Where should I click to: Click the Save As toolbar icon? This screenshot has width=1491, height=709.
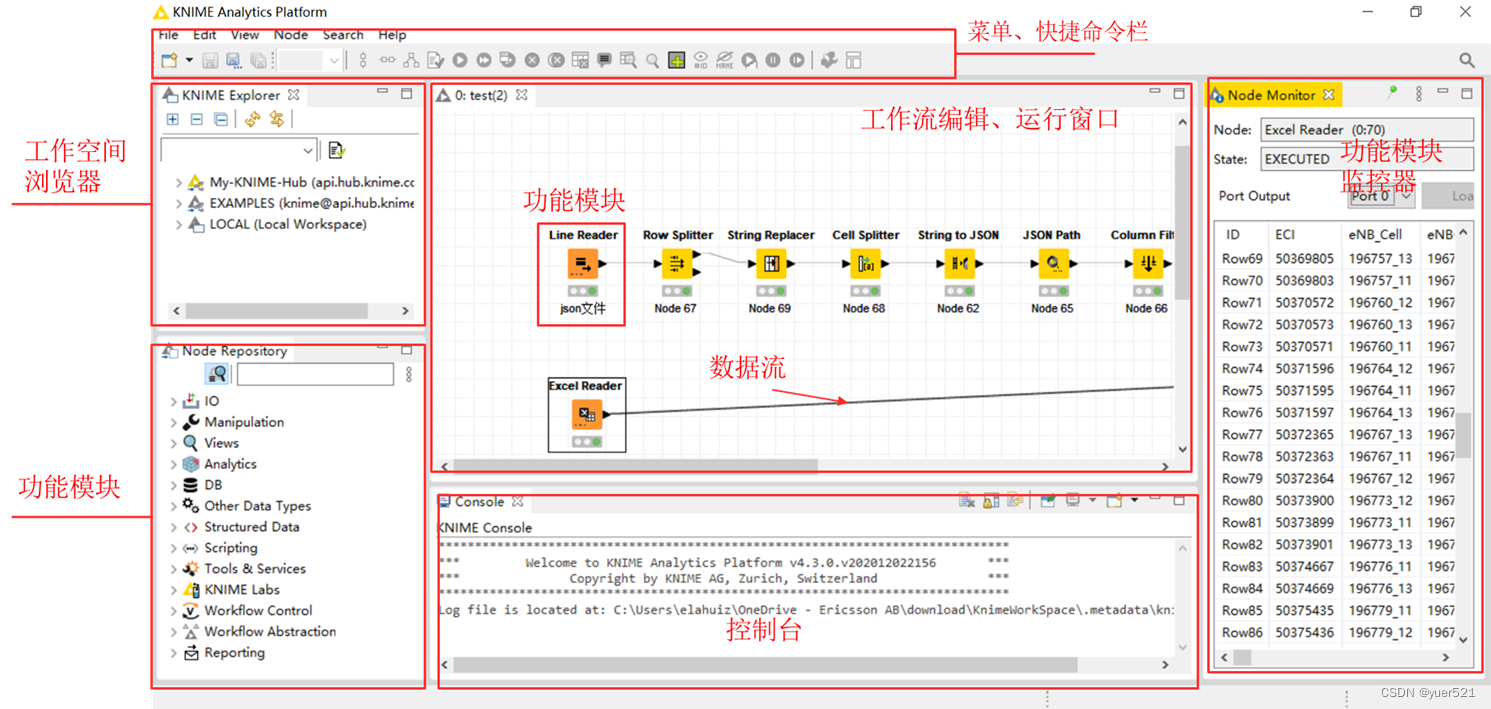coord(234,60)
